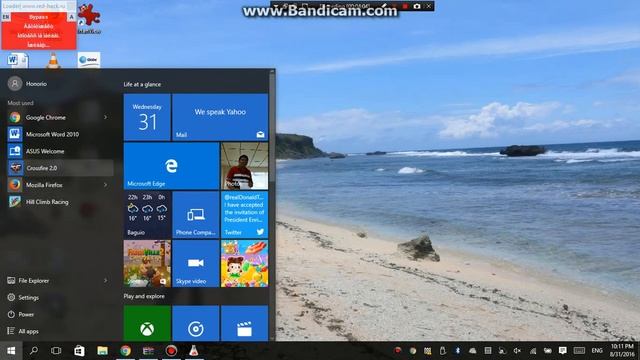Viewport: 640px width, 360px height.
Task: Open the Calendar tile showing Wednesday 31
Action: [x=147, y=117]
